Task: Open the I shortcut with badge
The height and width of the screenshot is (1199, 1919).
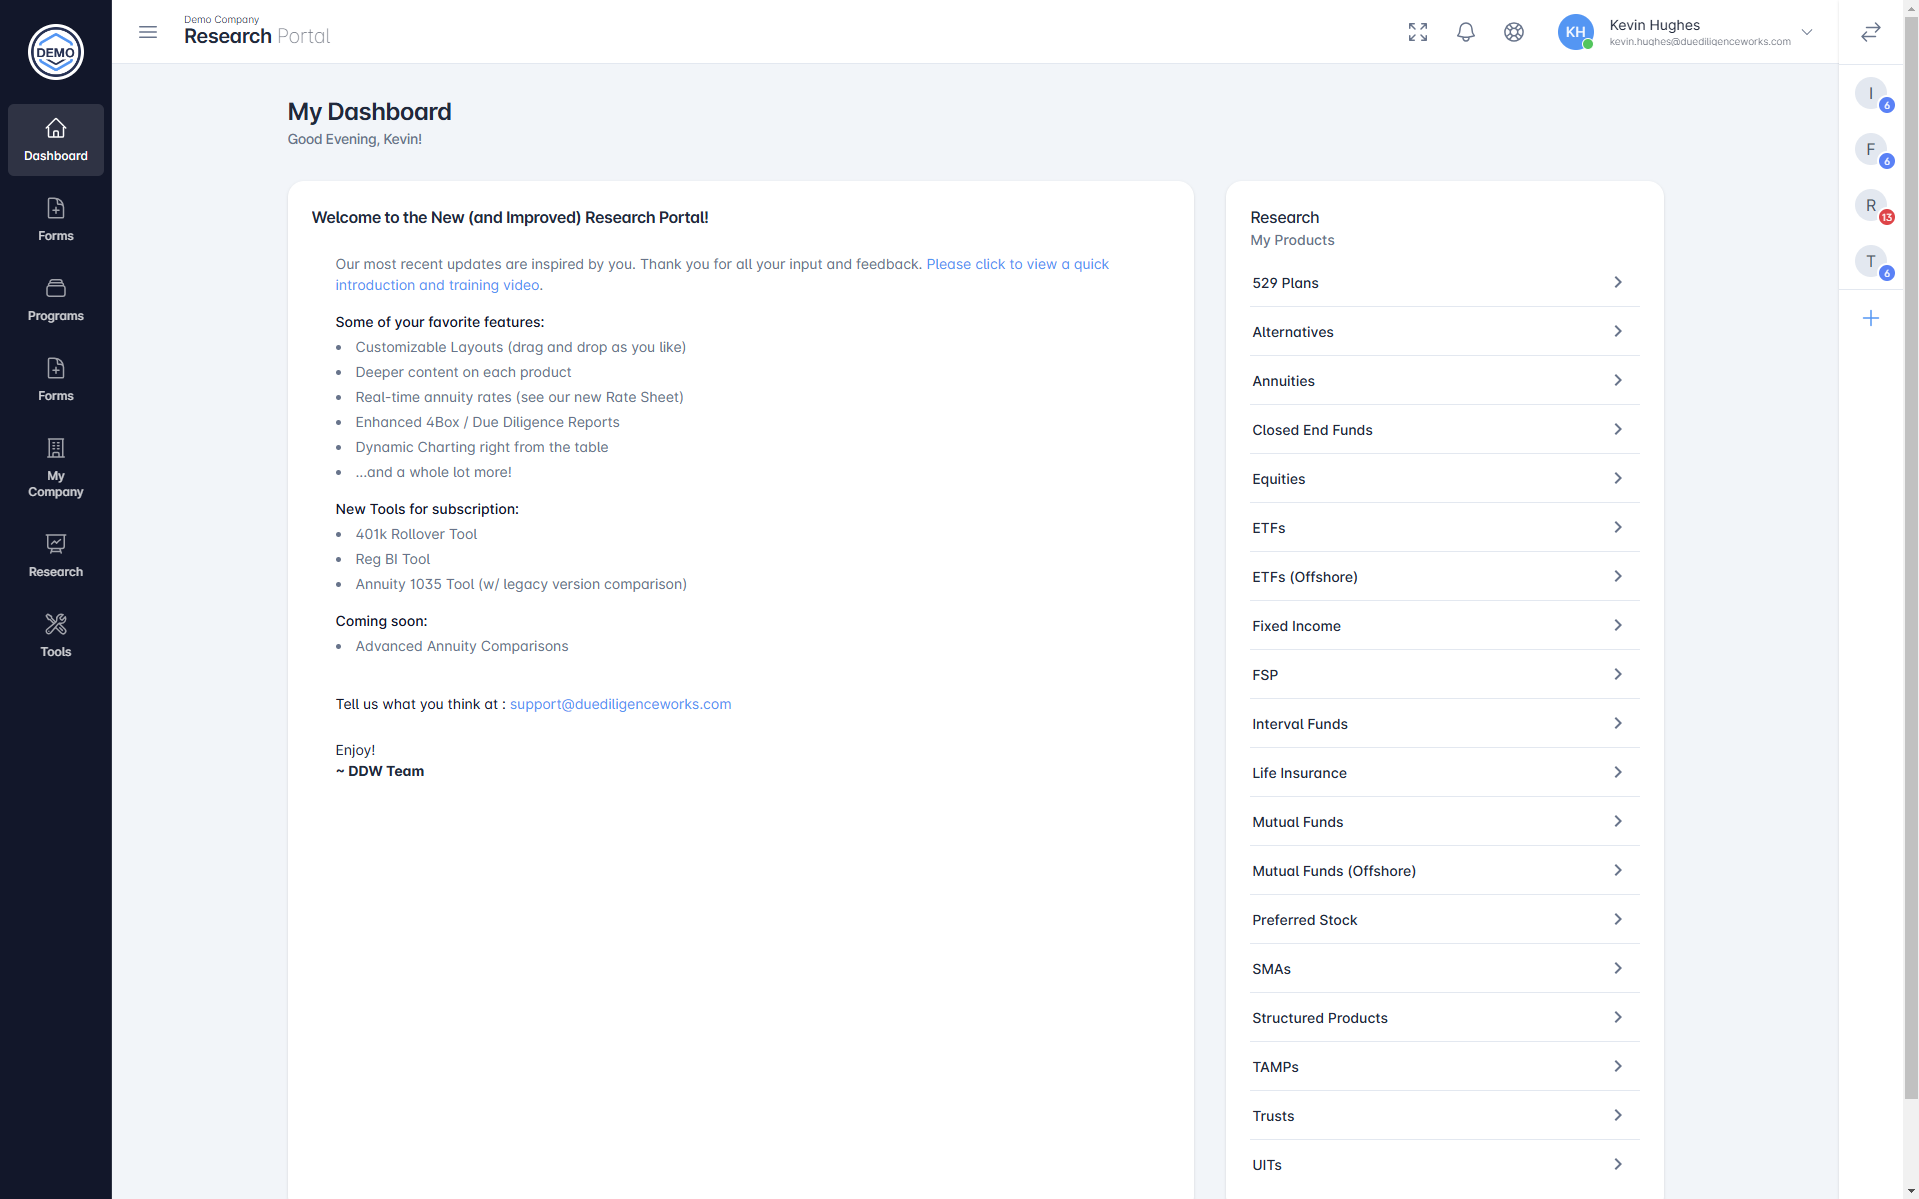Action: [x=1871, y=94]
